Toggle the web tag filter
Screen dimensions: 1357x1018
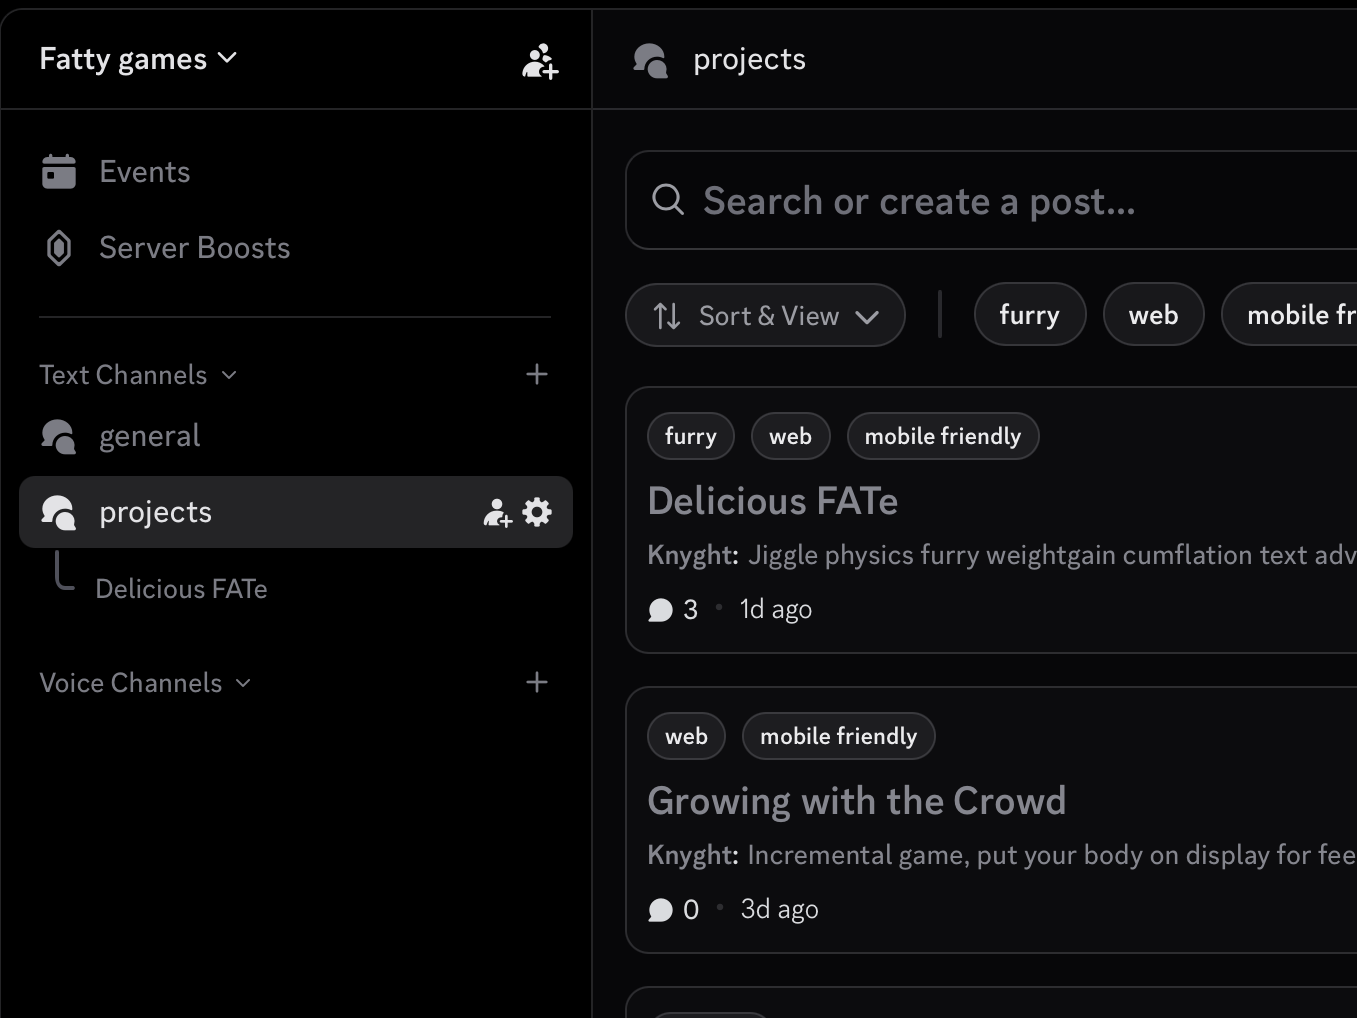coord(1153,315)
